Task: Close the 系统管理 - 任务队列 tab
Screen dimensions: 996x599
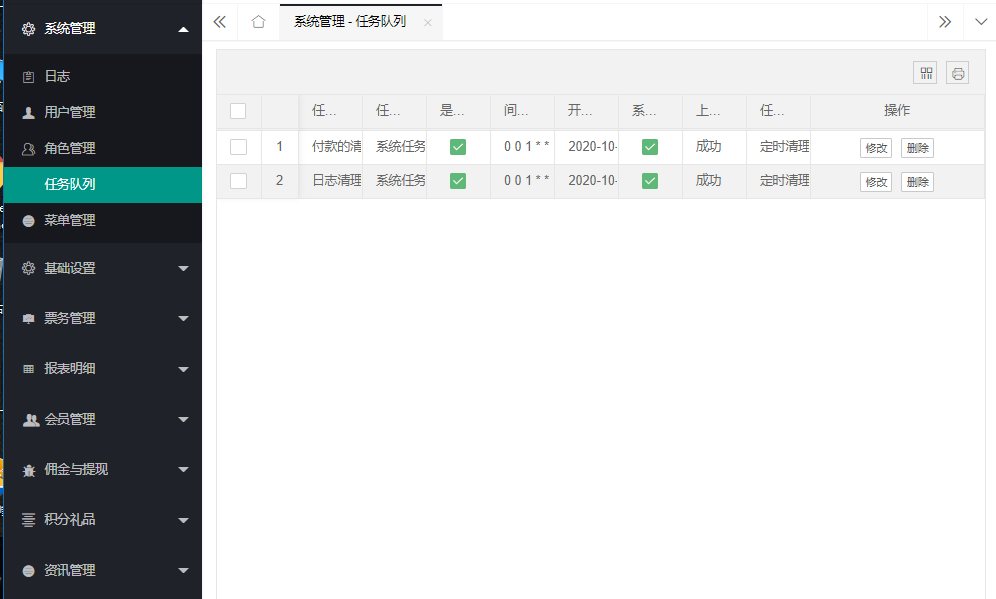Action: pyautogui.click(x=428, y=23)
